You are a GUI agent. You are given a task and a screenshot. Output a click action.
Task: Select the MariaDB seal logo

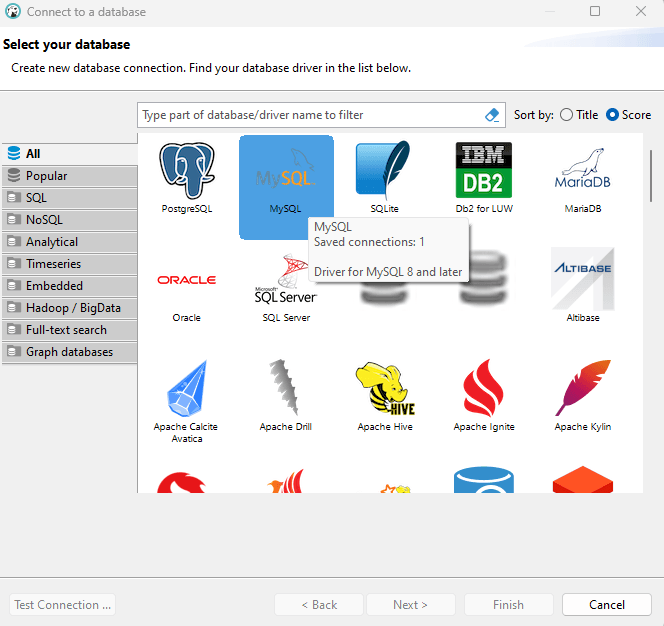[583, 168]
